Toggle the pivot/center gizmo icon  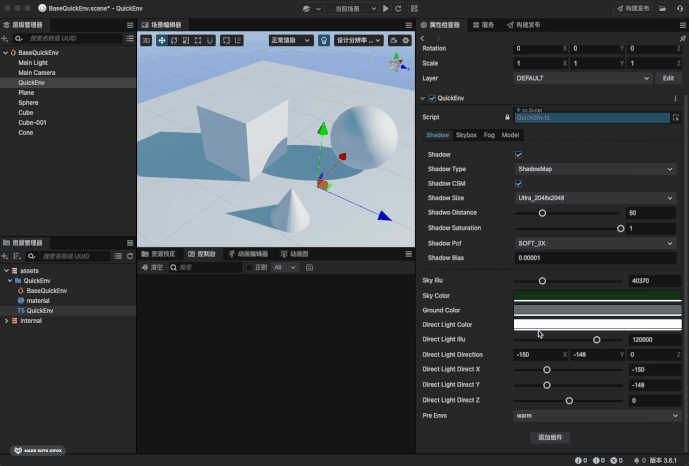pos(226,40)
